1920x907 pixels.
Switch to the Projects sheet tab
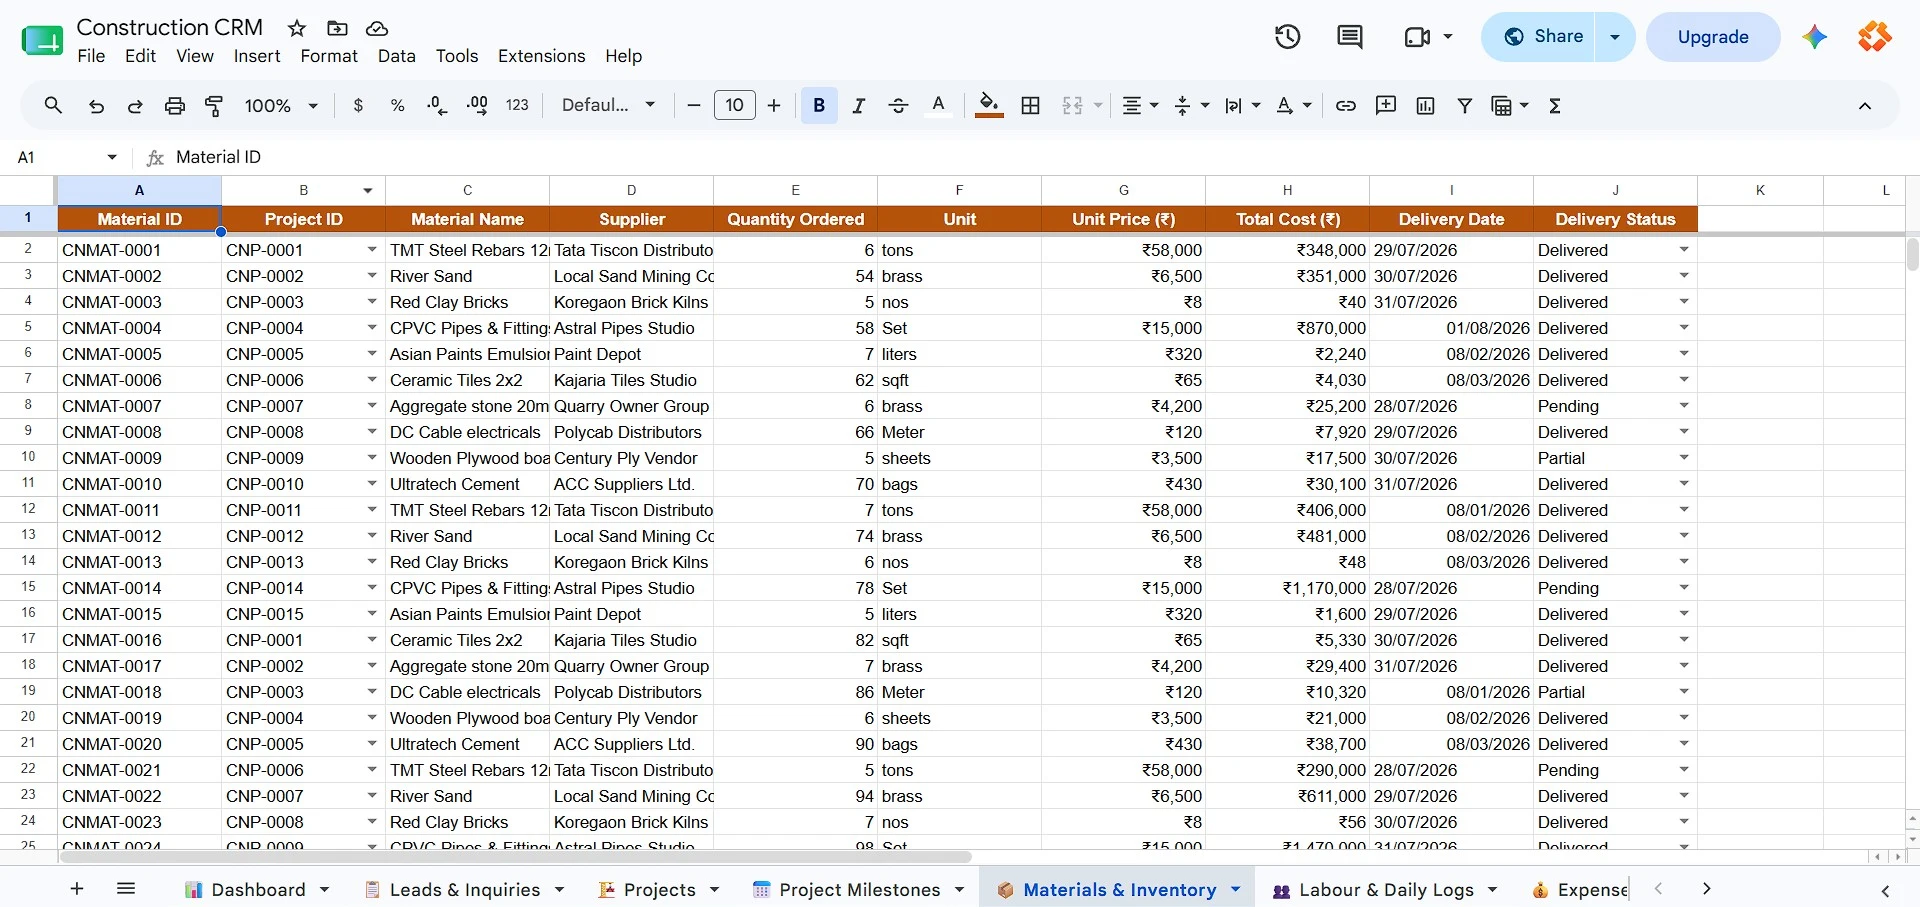point(659,889)
